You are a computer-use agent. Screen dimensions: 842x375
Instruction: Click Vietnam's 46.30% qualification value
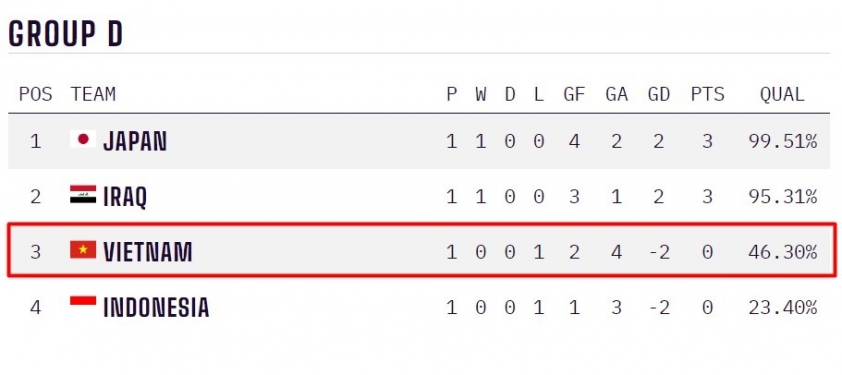782,252
